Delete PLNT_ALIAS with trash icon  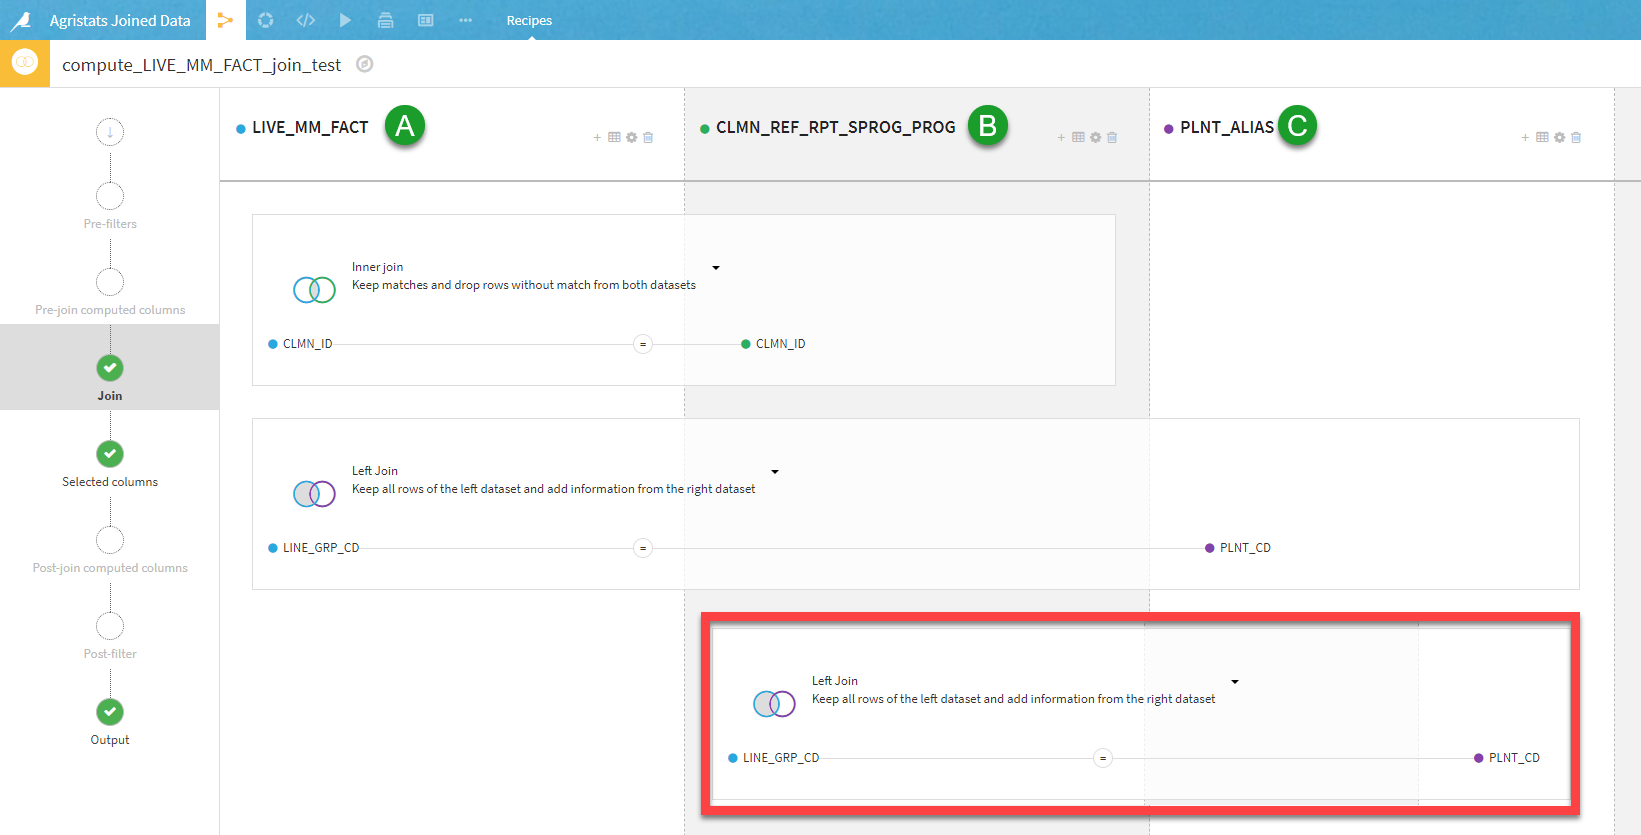1576,137
